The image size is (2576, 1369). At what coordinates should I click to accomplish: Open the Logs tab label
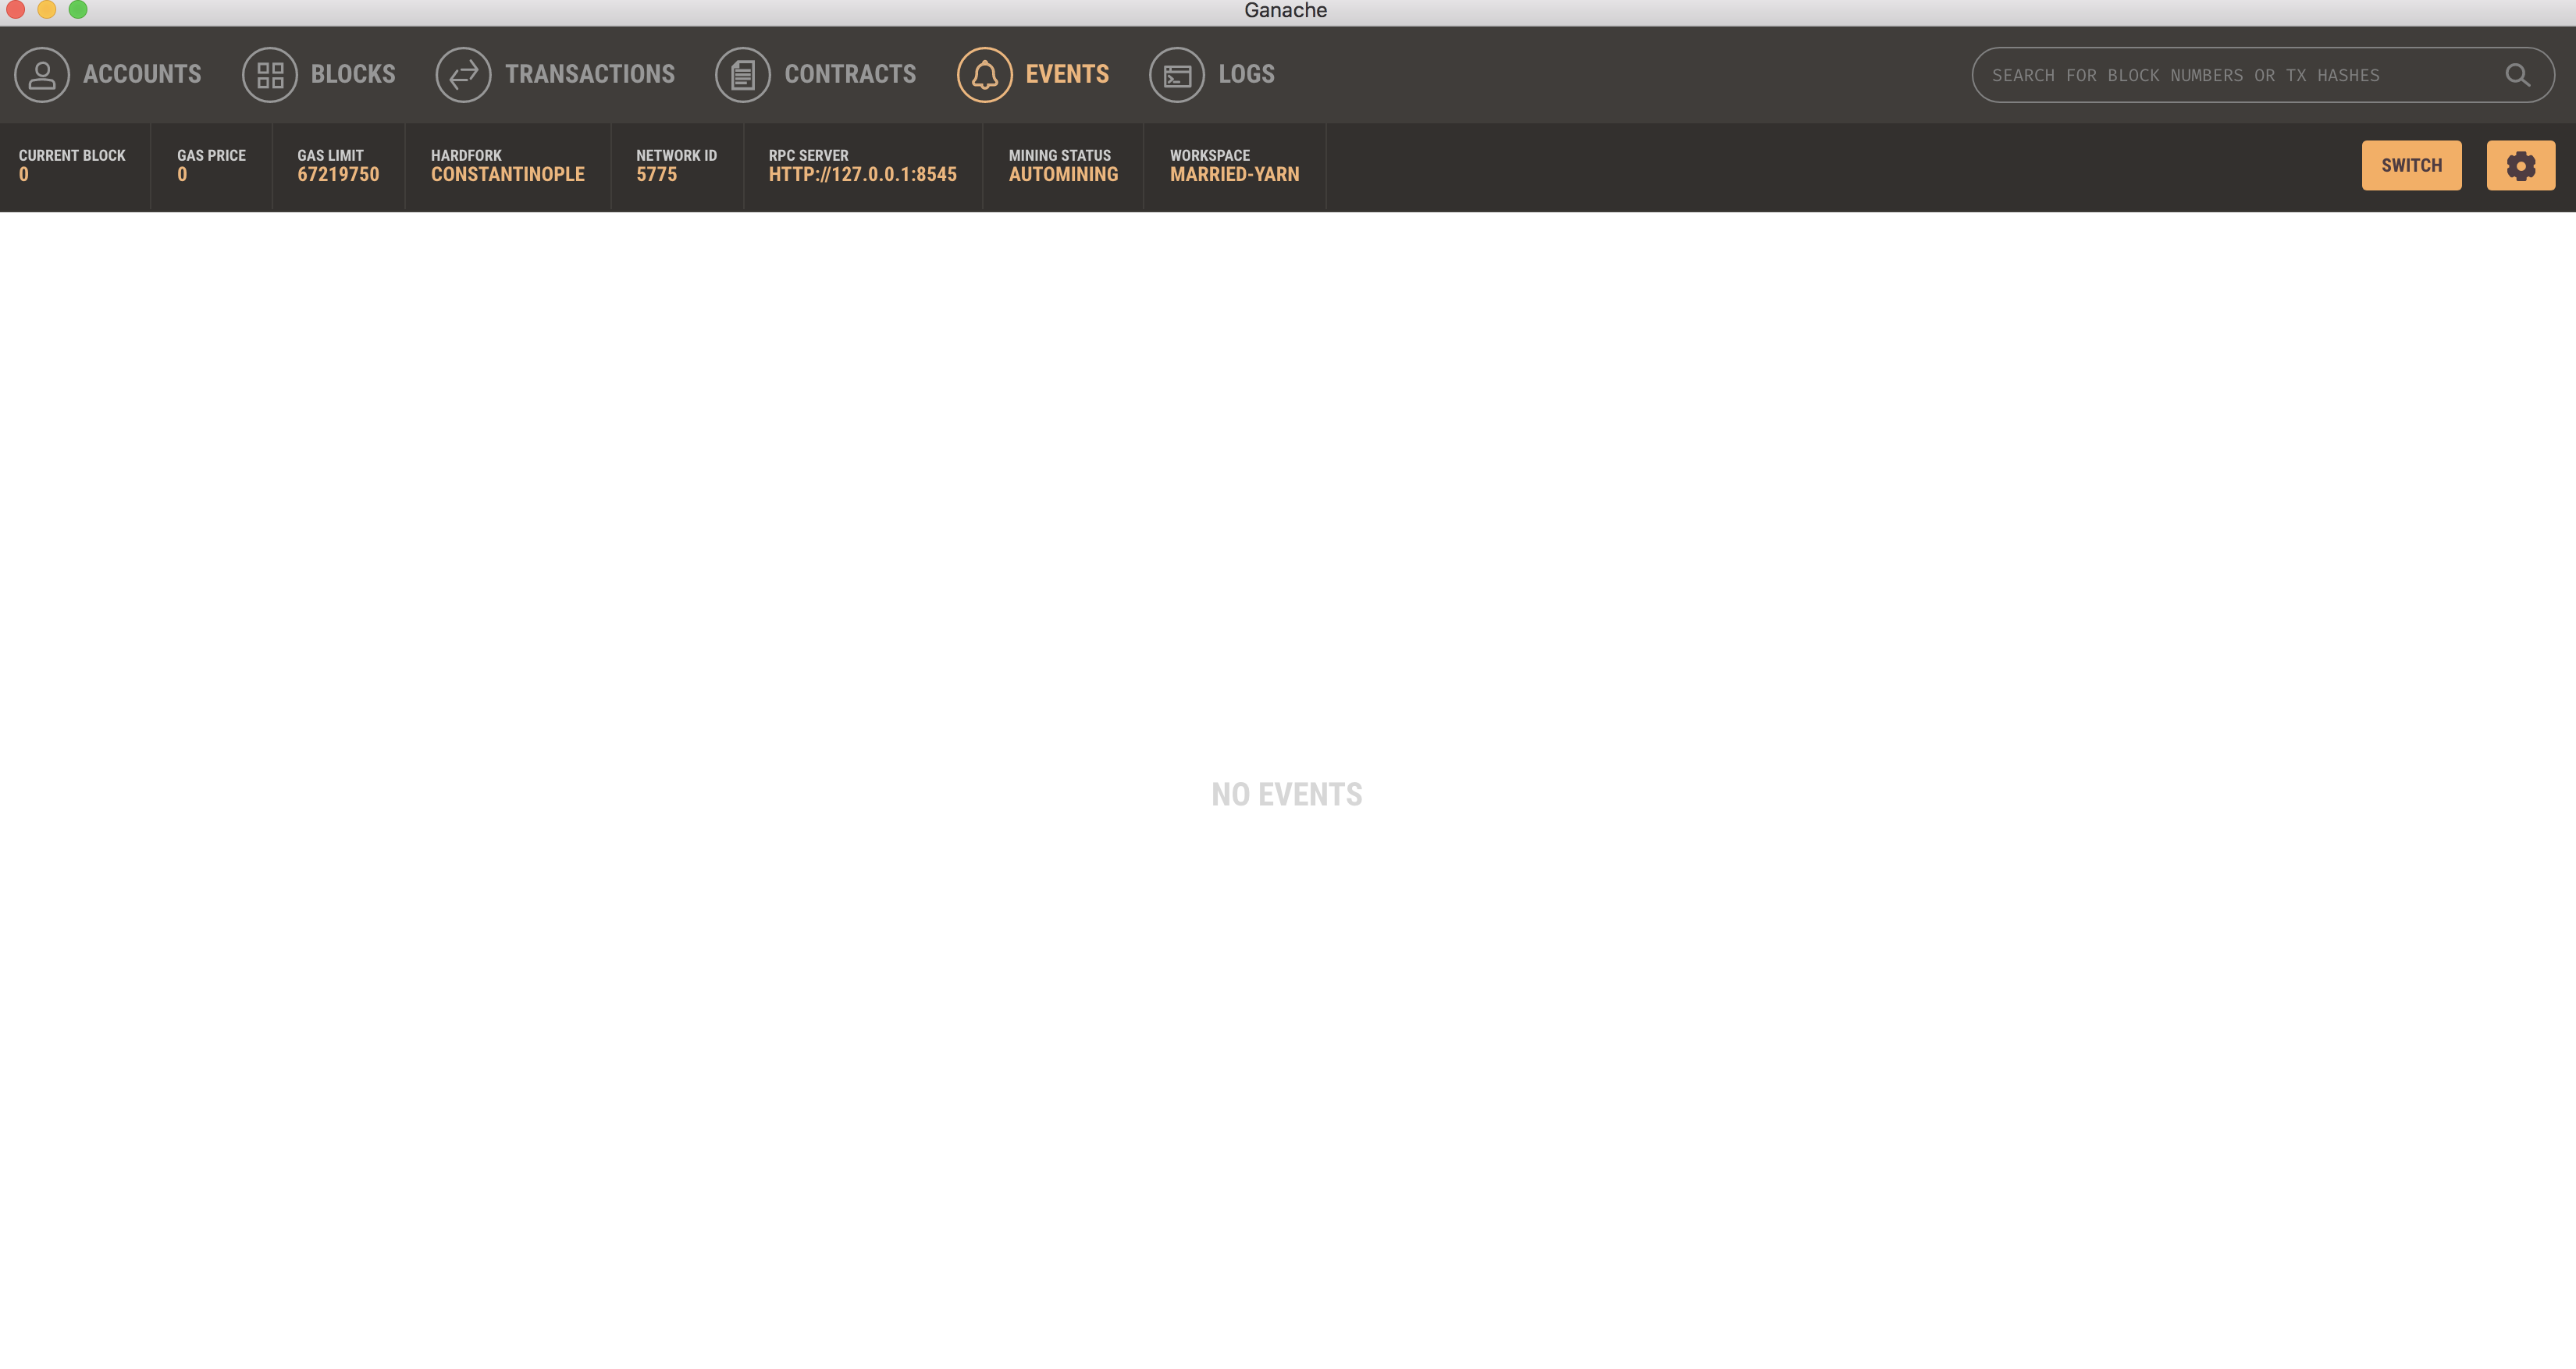[x=1246, y=75]
